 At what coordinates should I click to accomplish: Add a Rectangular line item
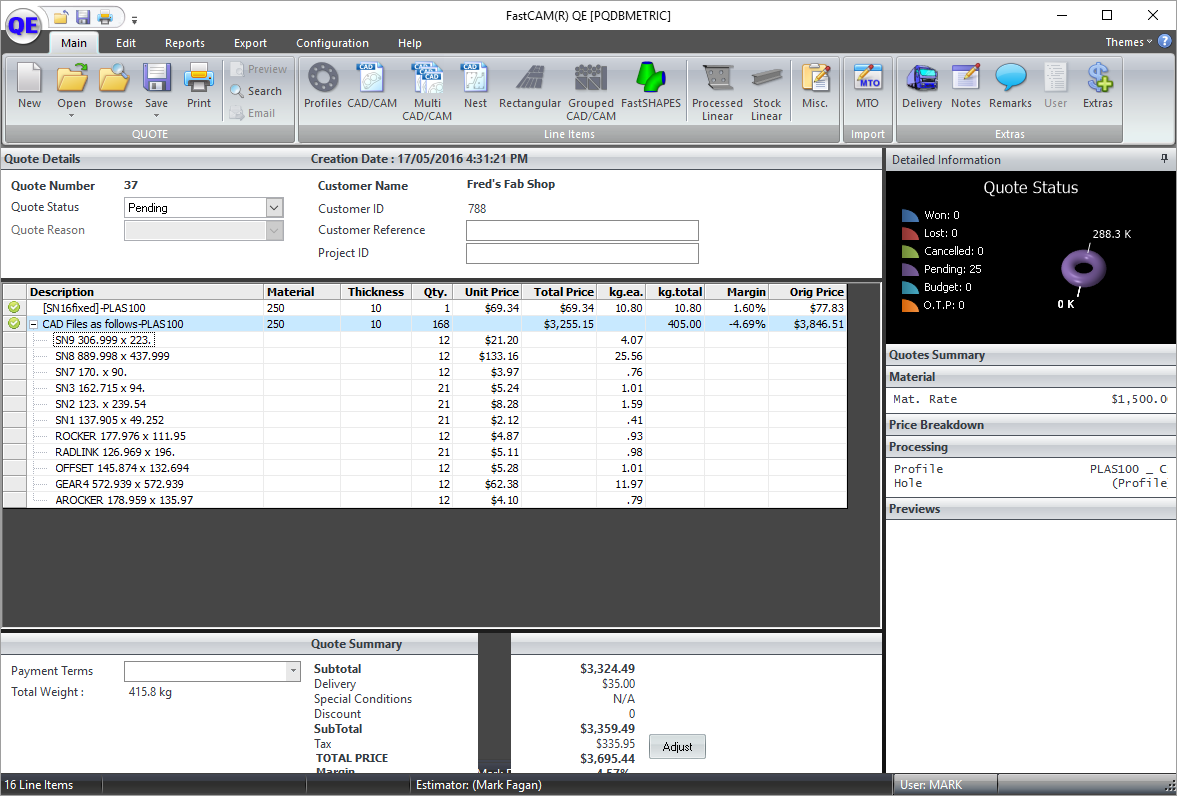coord(530,86)
